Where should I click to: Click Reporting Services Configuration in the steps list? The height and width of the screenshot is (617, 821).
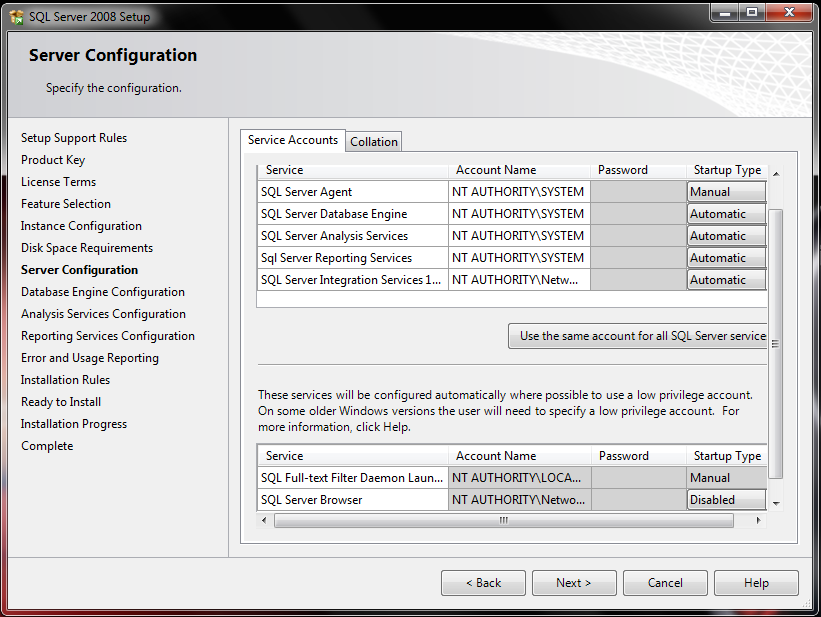pos(108,336)
